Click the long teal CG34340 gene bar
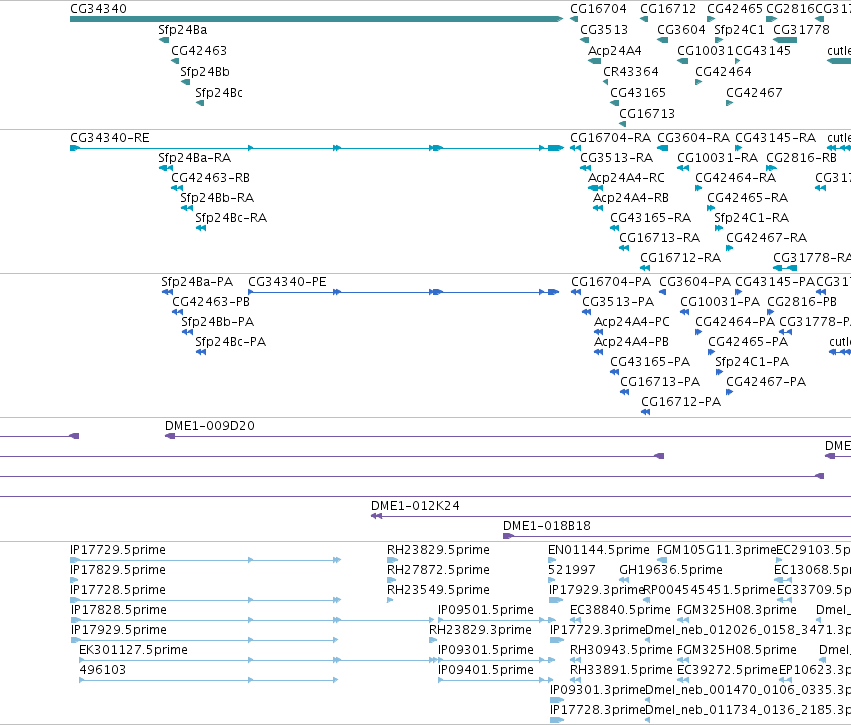The height and width of the screenshot is (725, 851). coord(316,19)
